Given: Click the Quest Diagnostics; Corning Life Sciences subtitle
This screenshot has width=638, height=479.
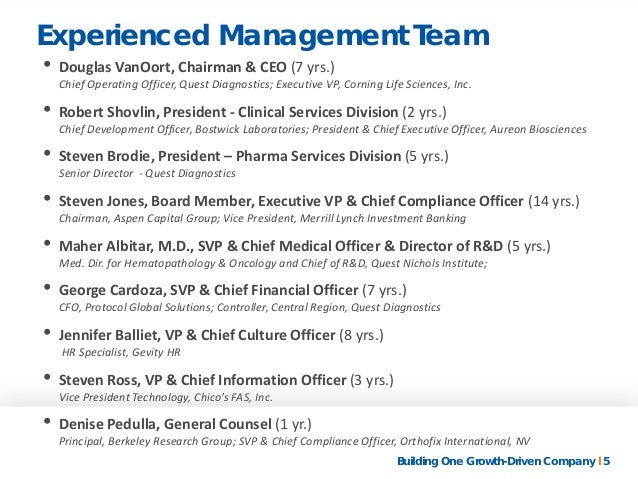Looking at the screenshot, I should click(265, 84).
